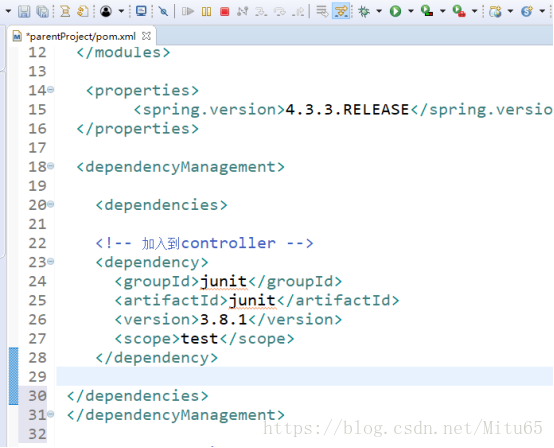Click the Maven file icon on tab
This screenshot has width=554, height=448.
17,36
